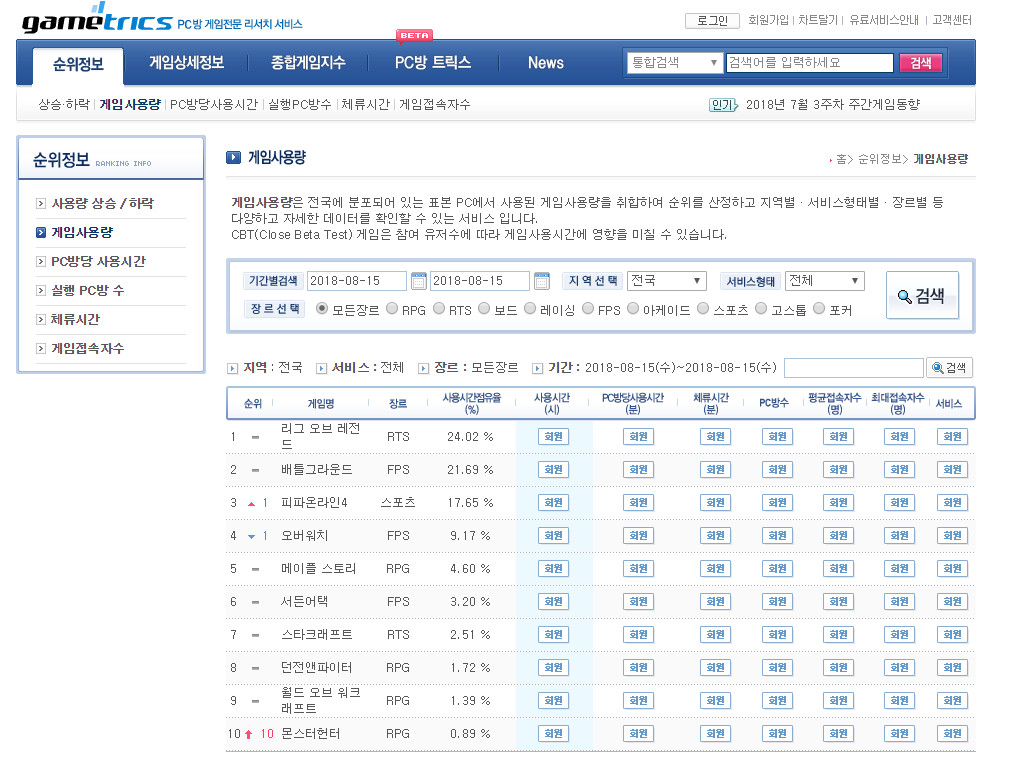Screen dimensions: 1019x763
Task: Click the BETA badge above PC방 트릭스
Action: tap(414, 36)
